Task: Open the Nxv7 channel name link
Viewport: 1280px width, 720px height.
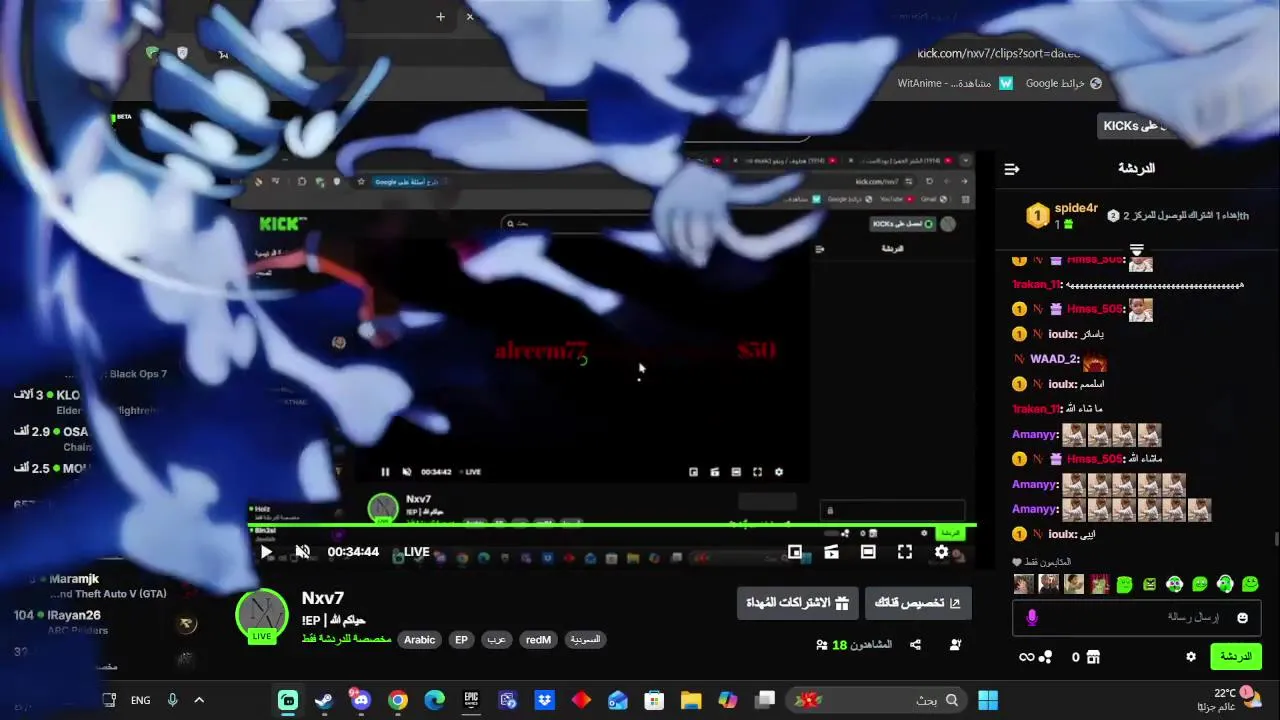Action: click(x=323, y=598)
